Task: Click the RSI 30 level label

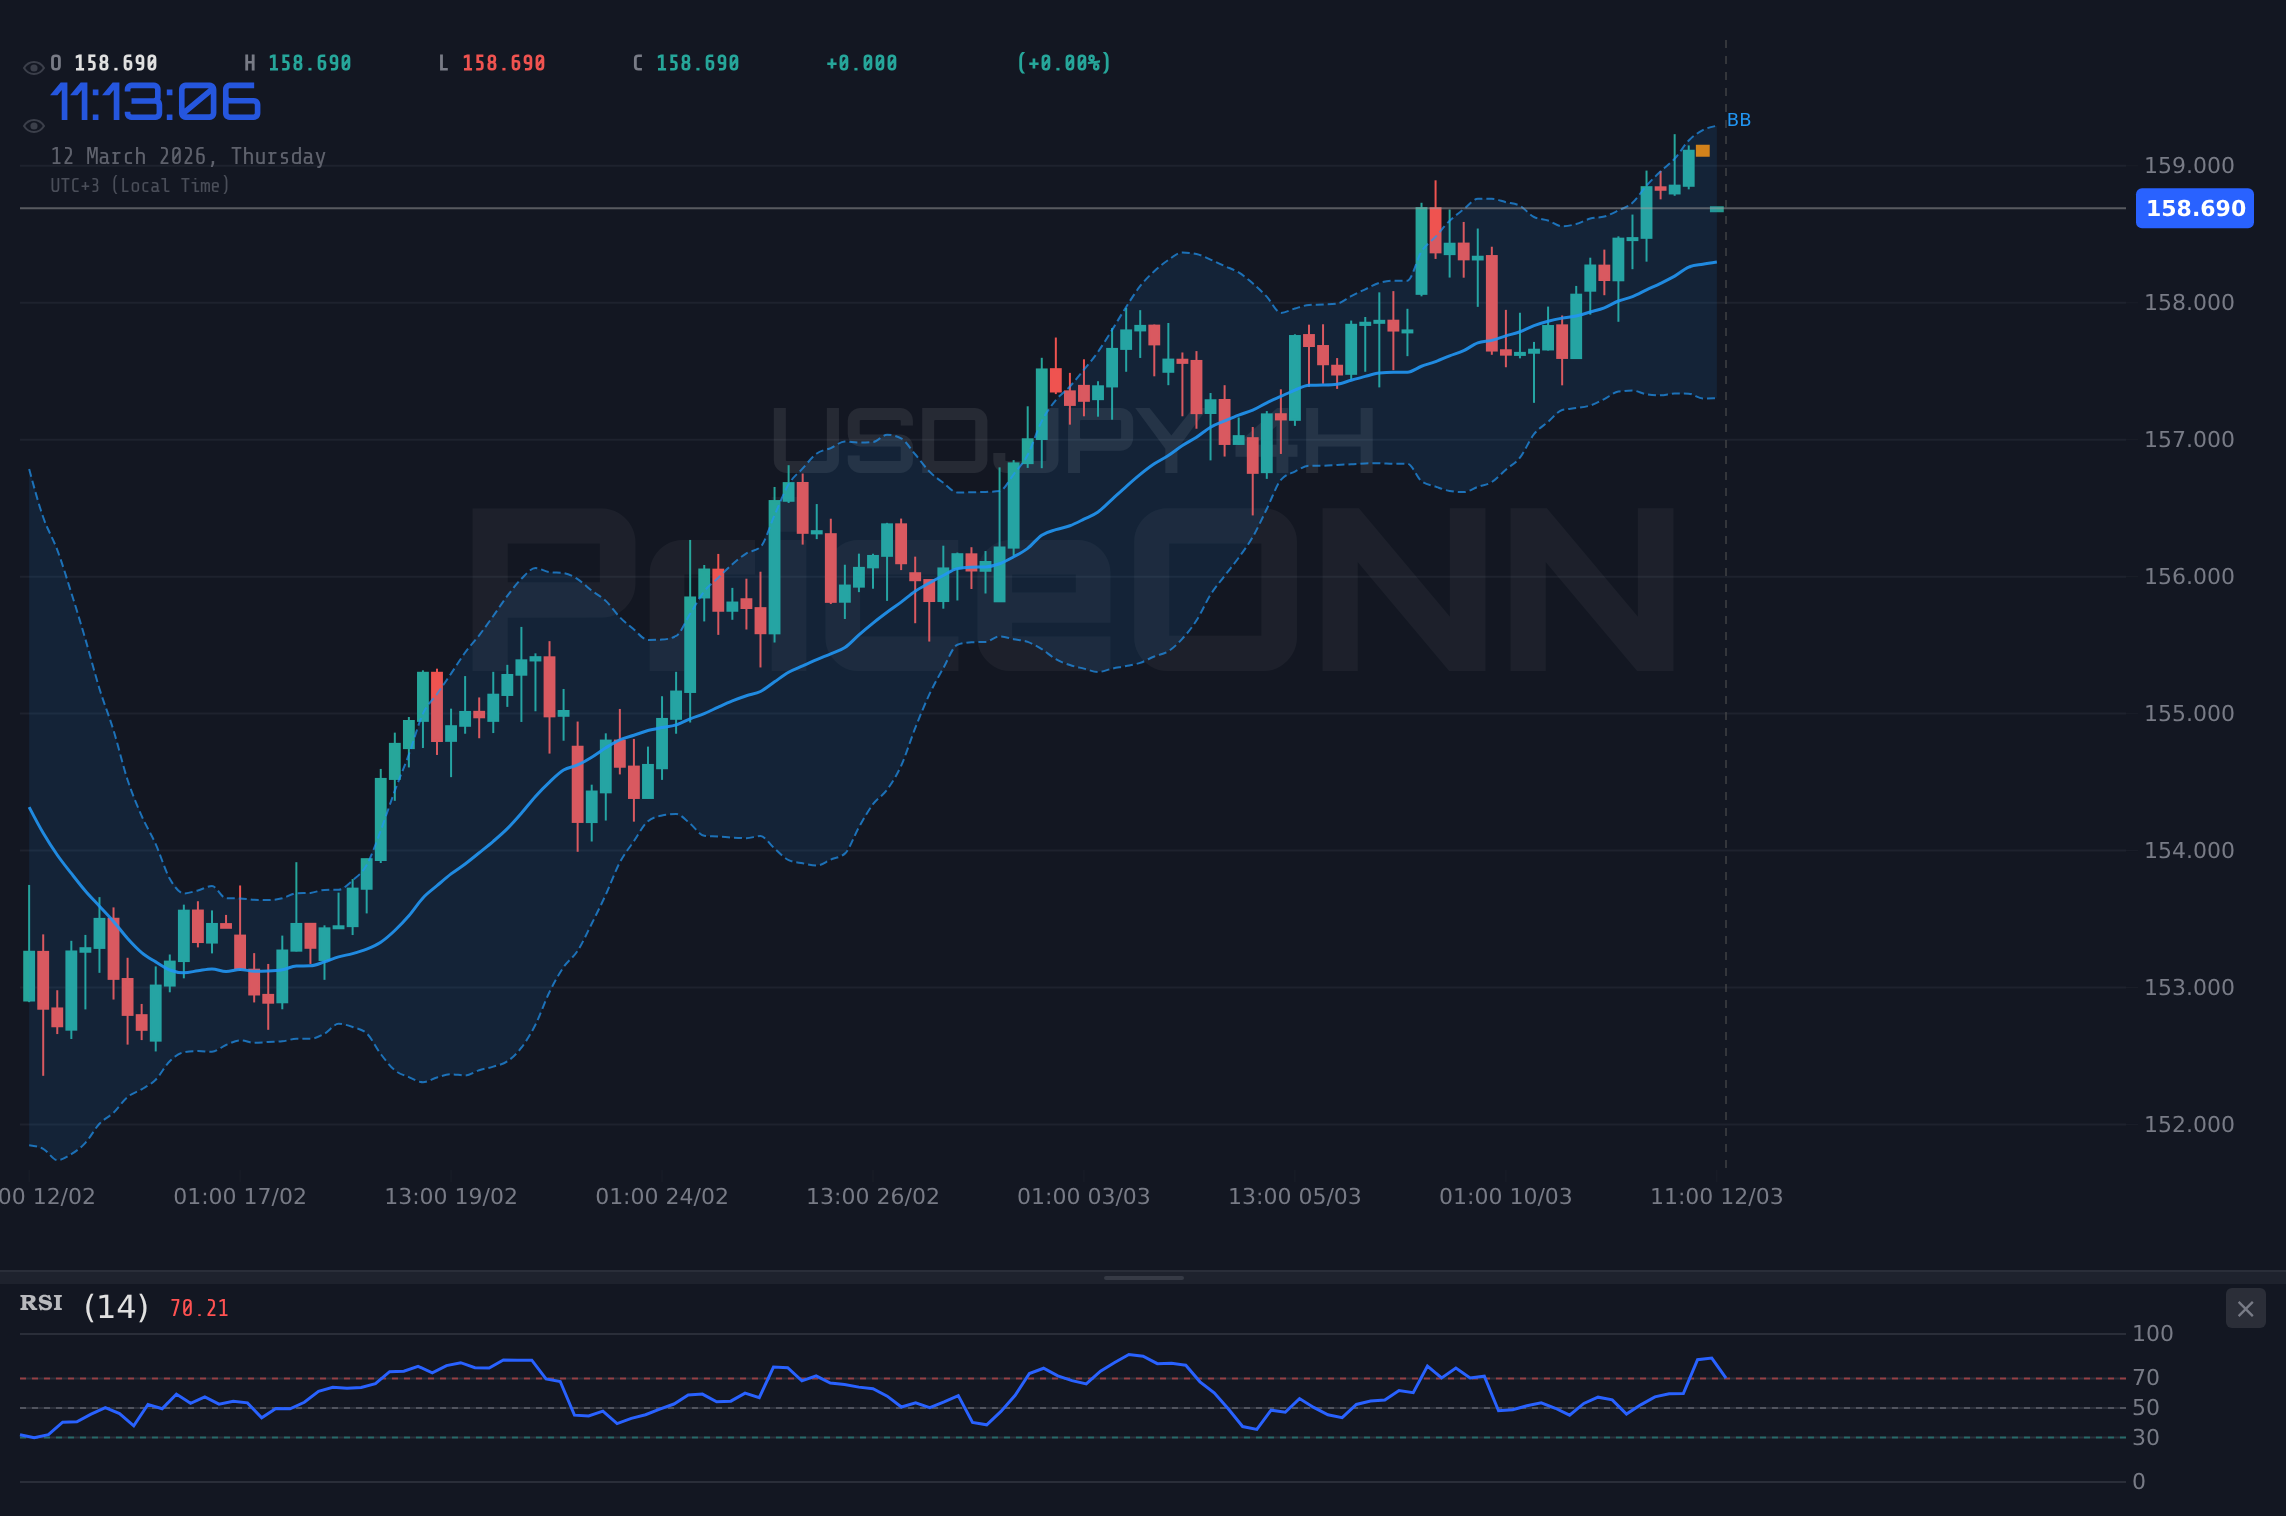Action: [2146, 1437]
